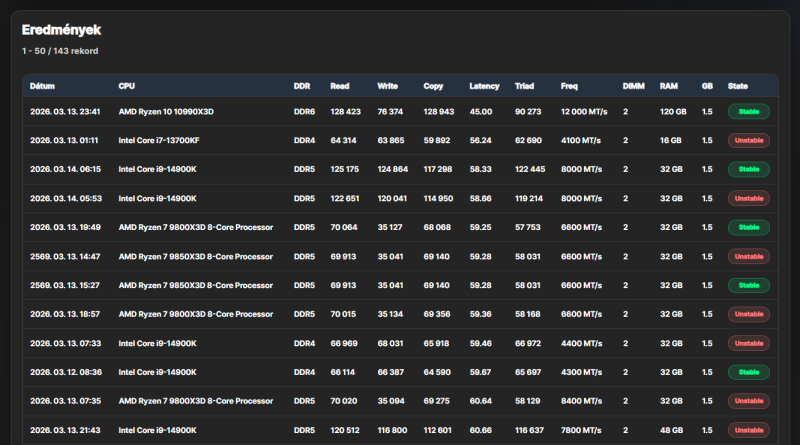Click date 2026. 03. 14. 05:53
The height and width of the screenshot is (445, 800).
66,198
